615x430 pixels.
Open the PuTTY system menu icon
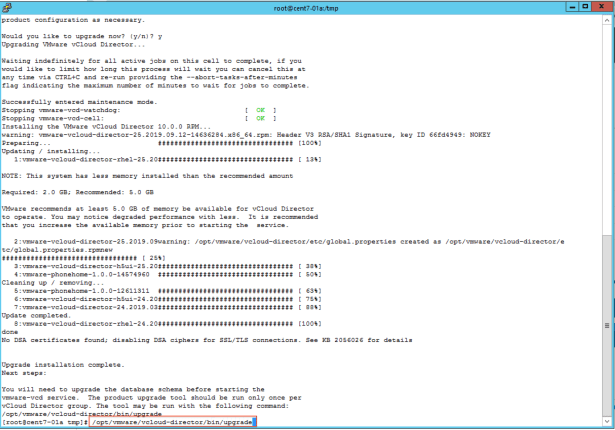point(7,7)
